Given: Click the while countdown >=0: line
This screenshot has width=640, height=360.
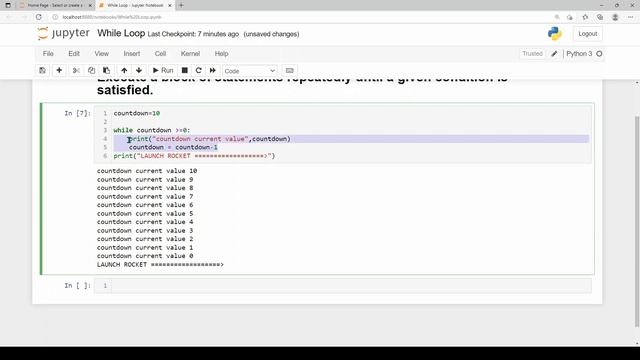Looking at the screenshot, I should tap(152, 130).
